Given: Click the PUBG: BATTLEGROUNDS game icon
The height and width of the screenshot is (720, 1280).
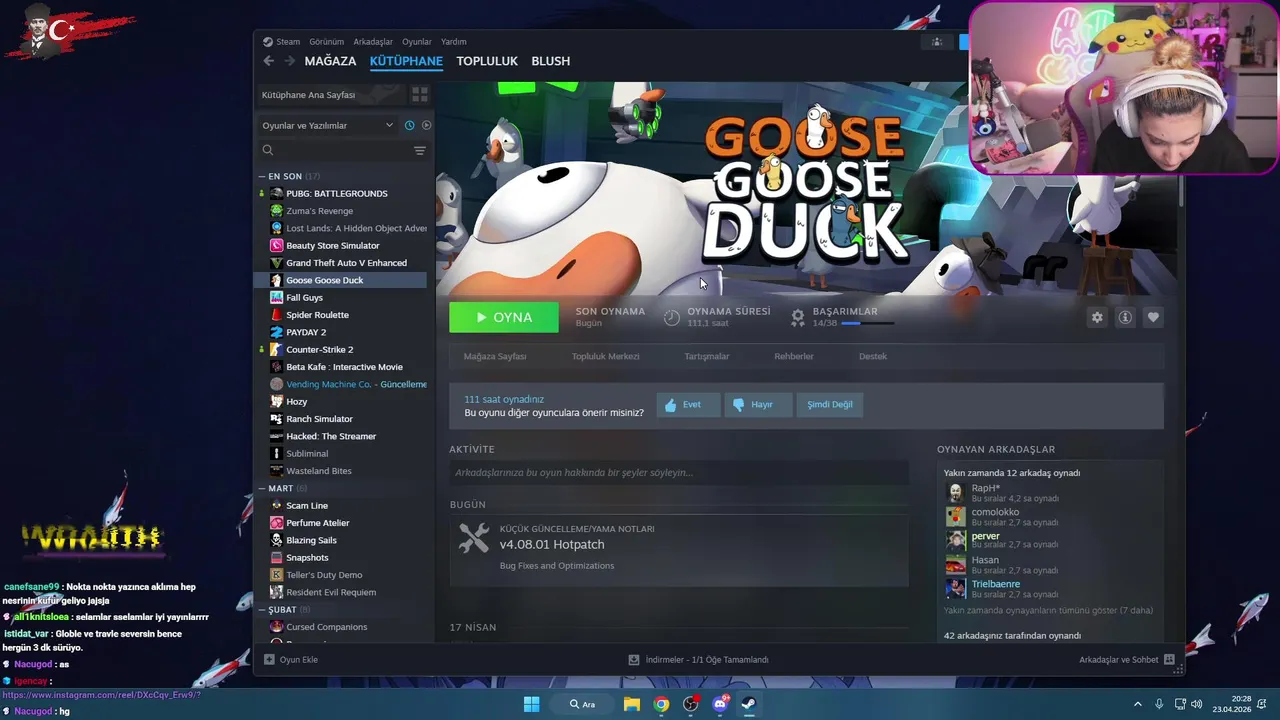Looking at the screenshot, I should [x=277, y=193].
